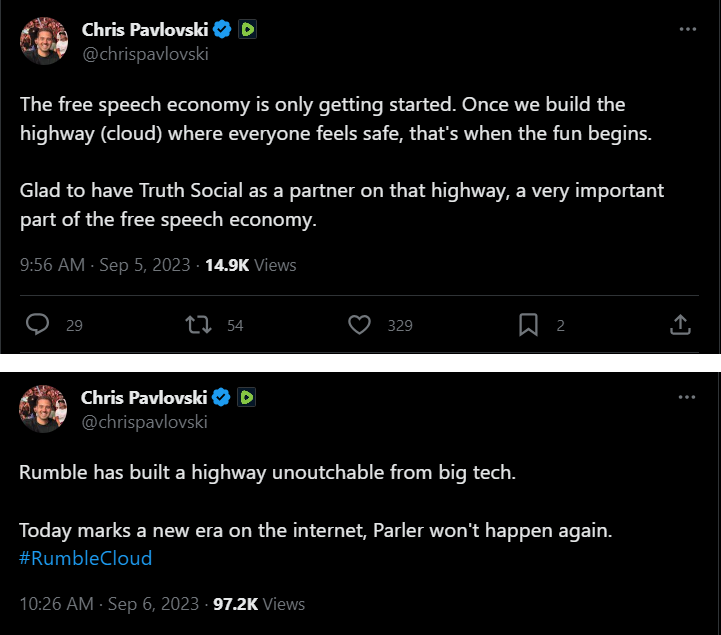721x635 pixels.
Task: Repost the free speech economy tweet
Action: [x=198, y=325]
